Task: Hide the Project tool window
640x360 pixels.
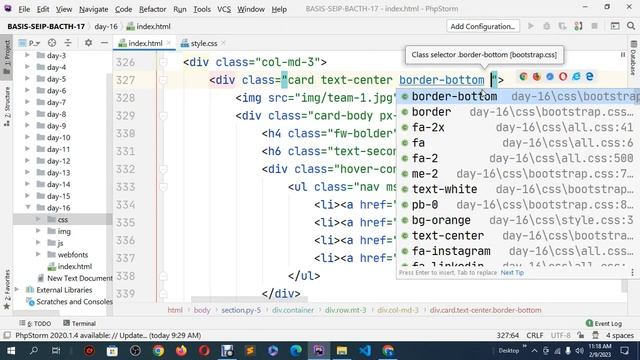Action: tap(104, 43)
